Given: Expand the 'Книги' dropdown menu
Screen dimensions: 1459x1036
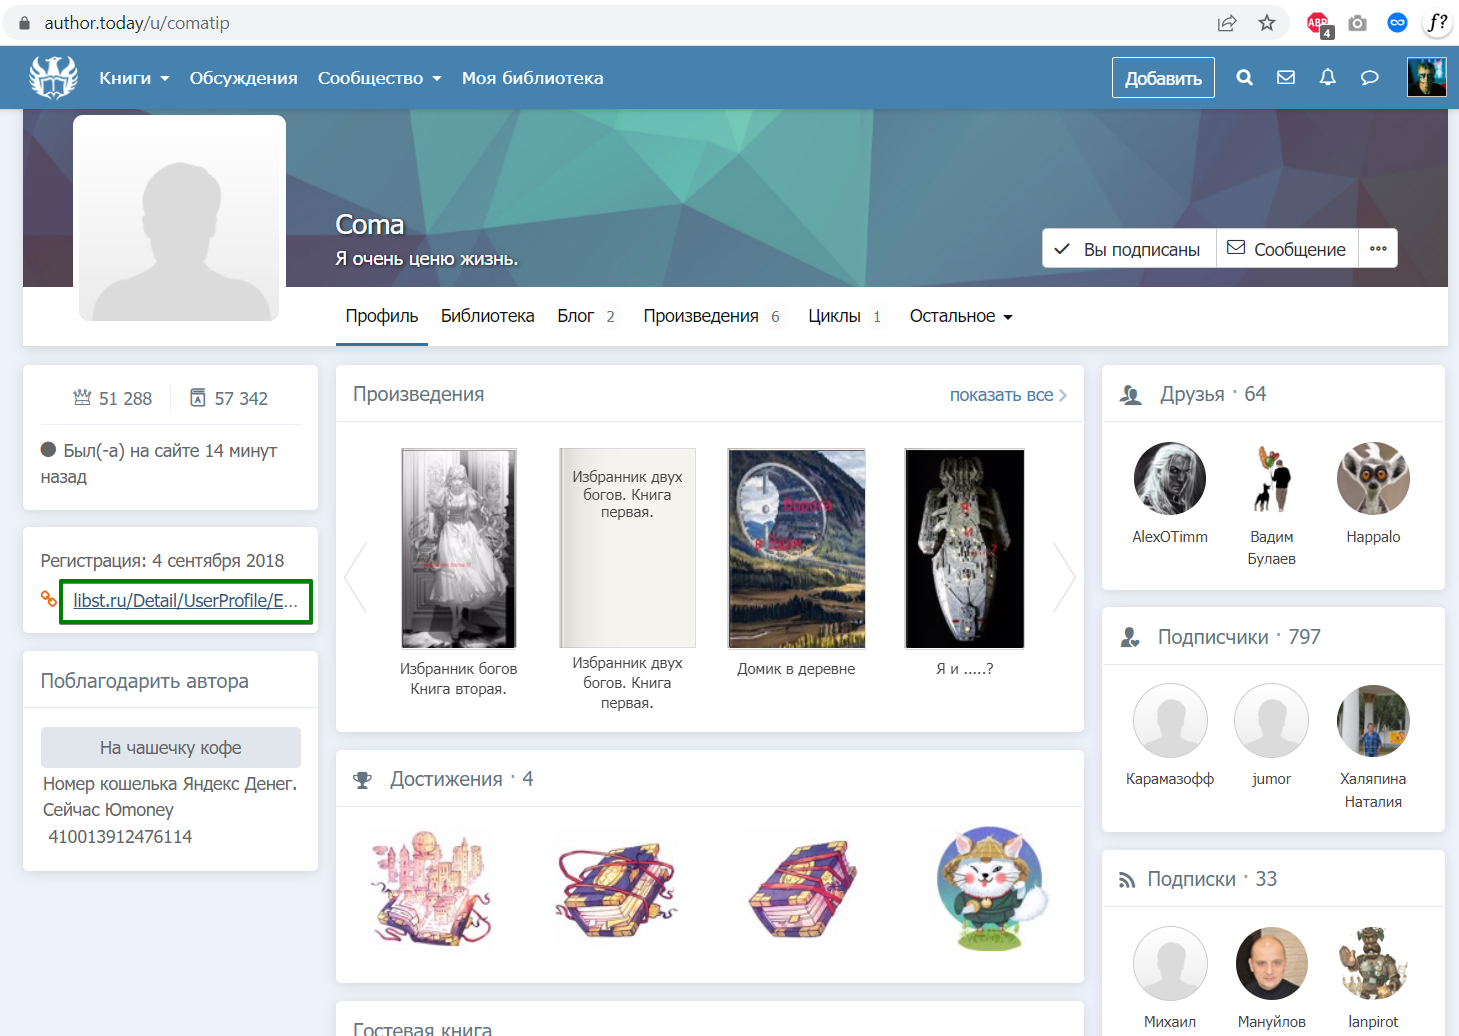Looking at the screenshot, I should pos(134,78).
